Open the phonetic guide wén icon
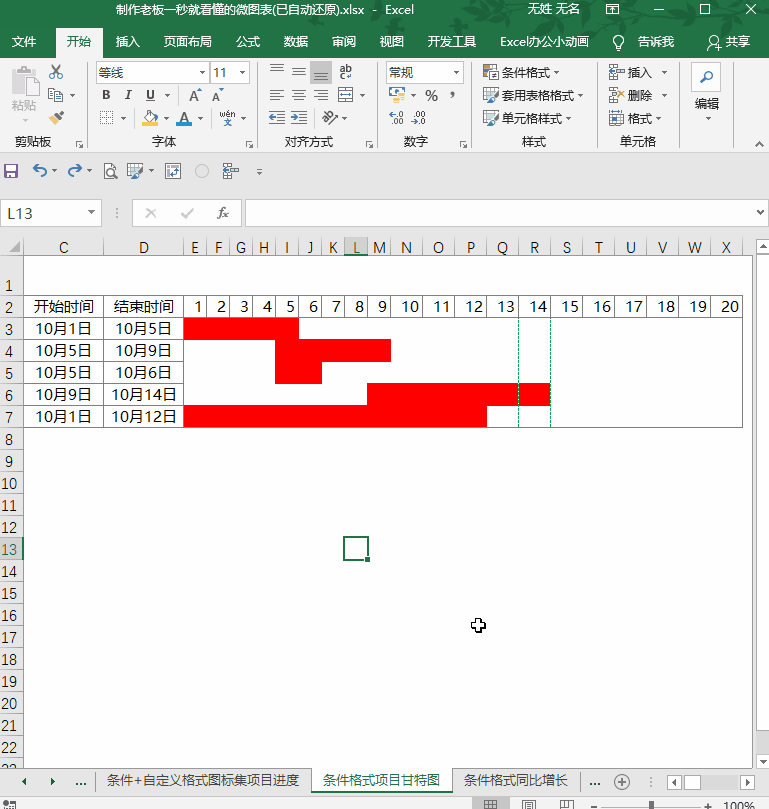The width and height of the screenshot is (769, 809). tap(227, 118)
